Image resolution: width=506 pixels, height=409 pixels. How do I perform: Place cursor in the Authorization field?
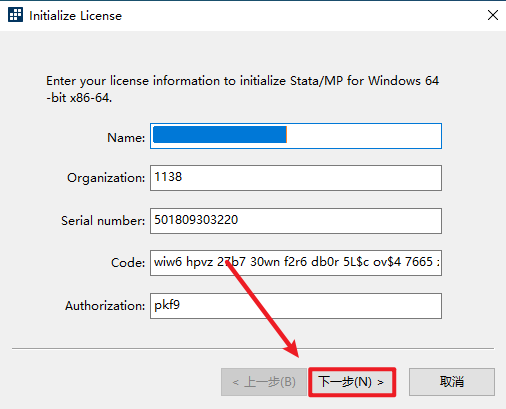point(296,306)
